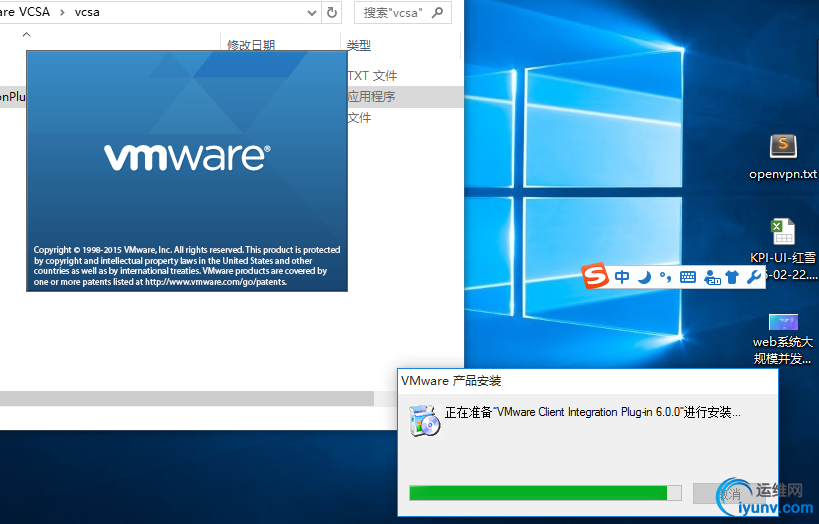The image size is (819, 524).
Task: Click the VMware Client Integration Plug-in status text
Action: [x=592, y=412]
